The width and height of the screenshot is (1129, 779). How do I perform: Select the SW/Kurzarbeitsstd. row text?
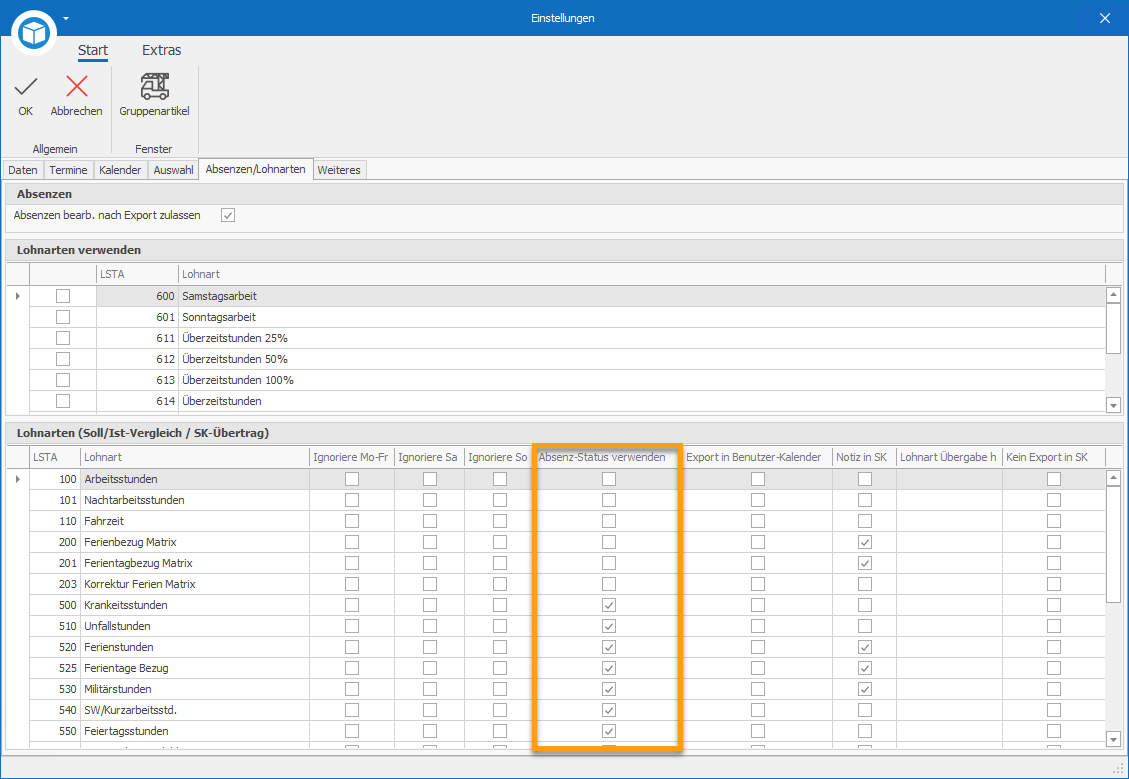(130, 710)
